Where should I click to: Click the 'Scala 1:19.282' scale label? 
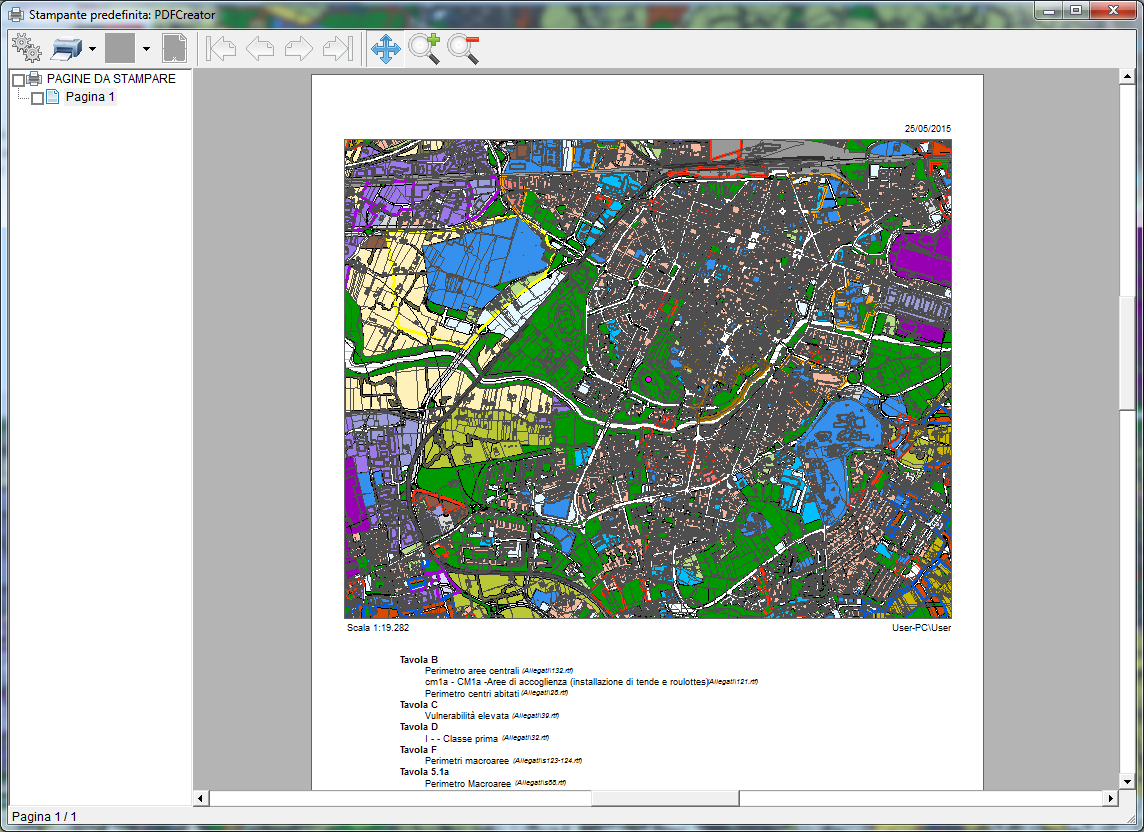378,628
